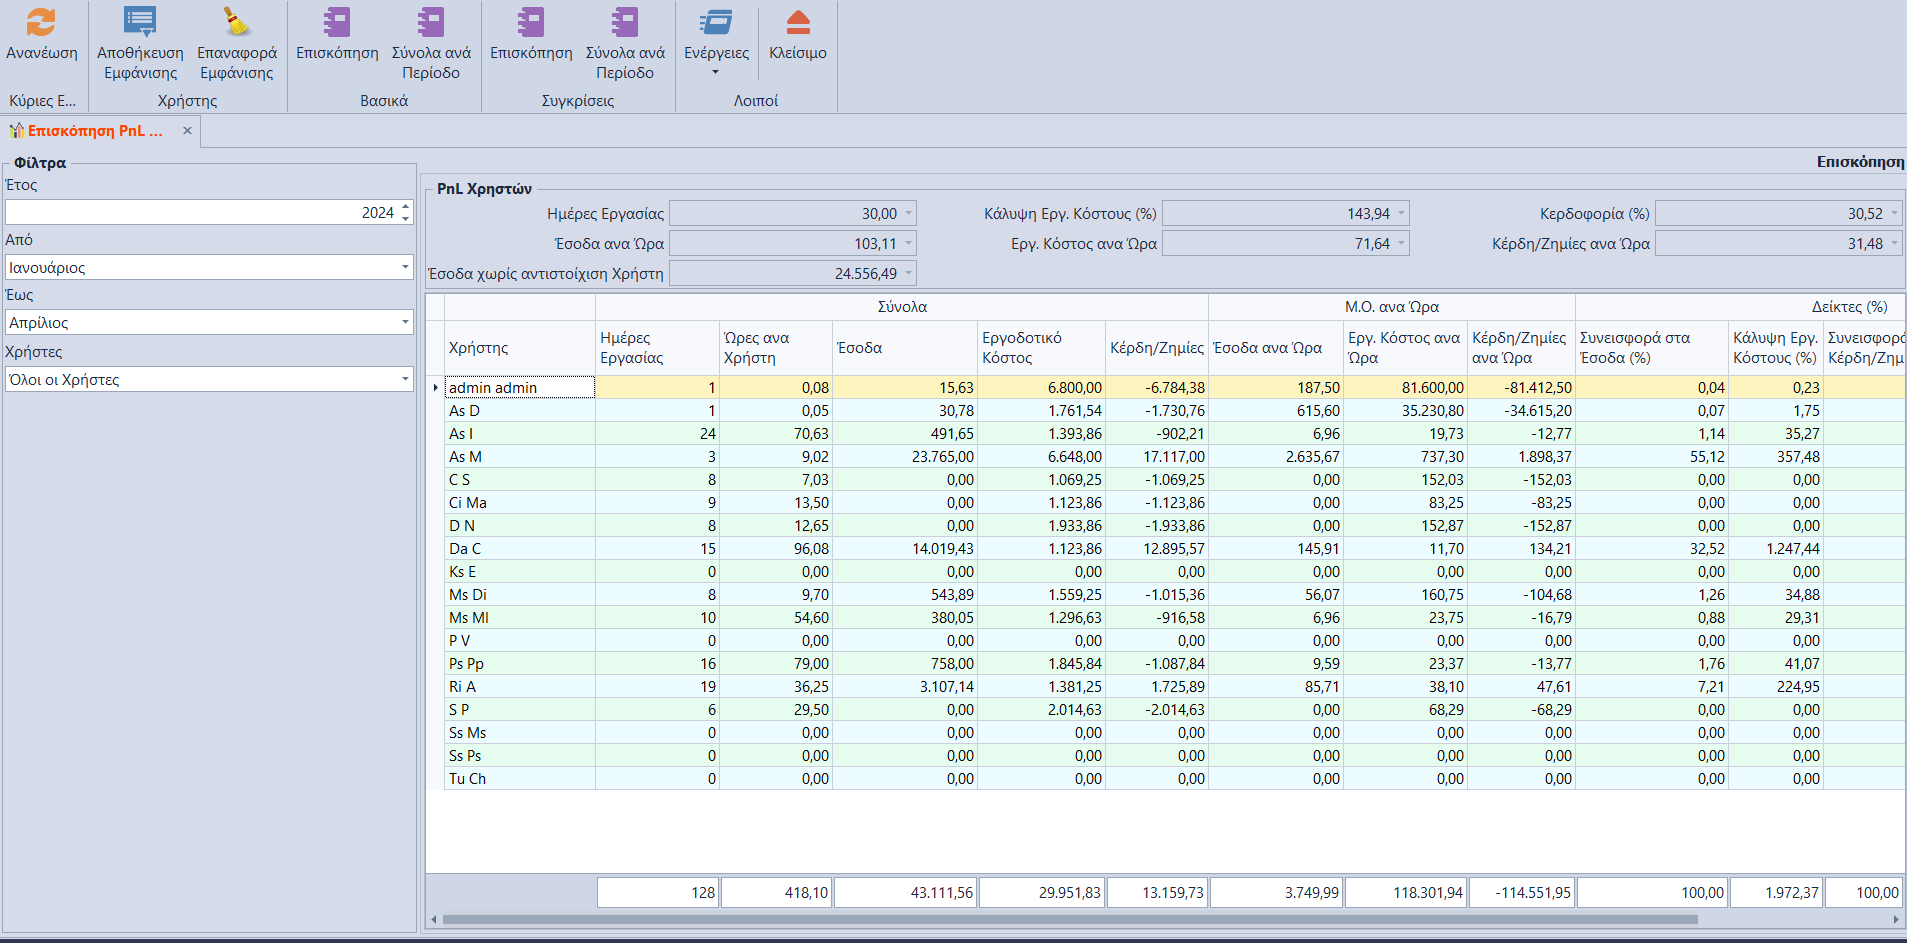This screenshot has width=1907, height=943.
Task: Click the Ανανέωση refresh icon
Action: coord(41,22)
